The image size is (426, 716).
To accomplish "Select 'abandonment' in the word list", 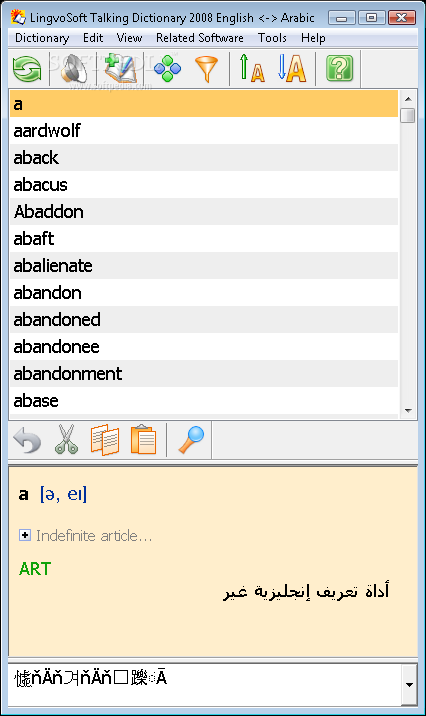I will pos(204,374).
